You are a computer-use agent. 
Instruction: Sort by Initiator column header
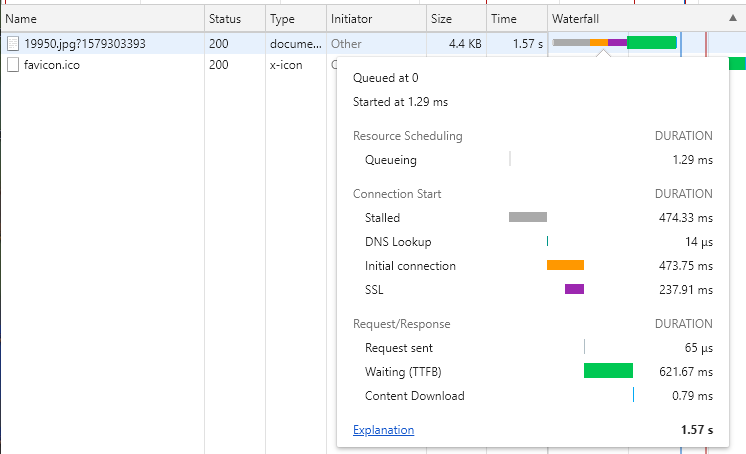pos(376,19)
